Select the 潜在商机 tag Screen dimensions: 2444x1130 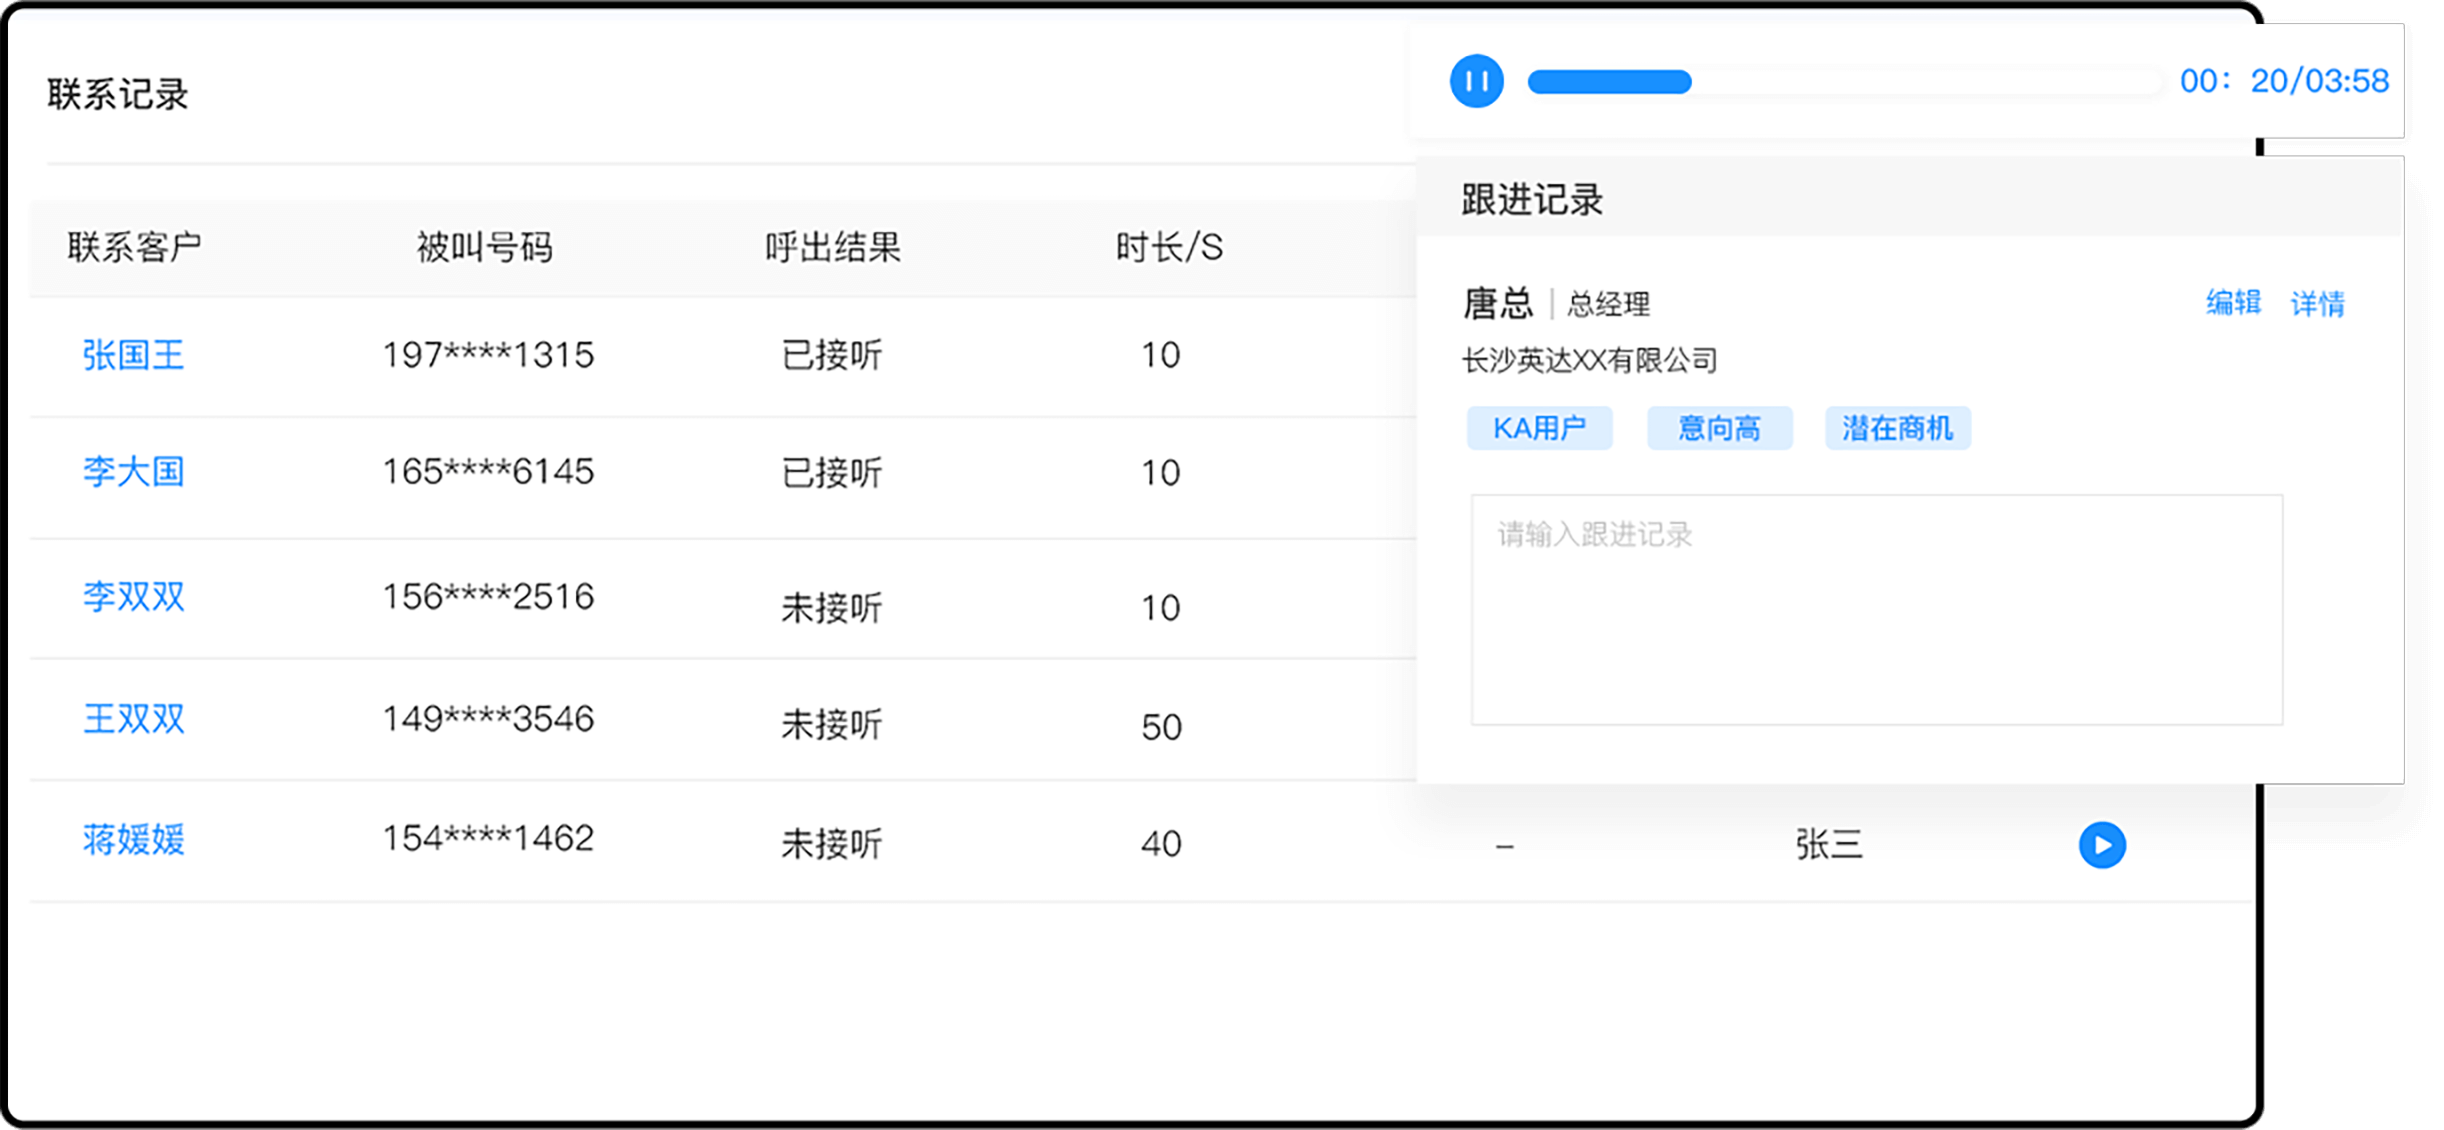click(x=1897, y=428)
